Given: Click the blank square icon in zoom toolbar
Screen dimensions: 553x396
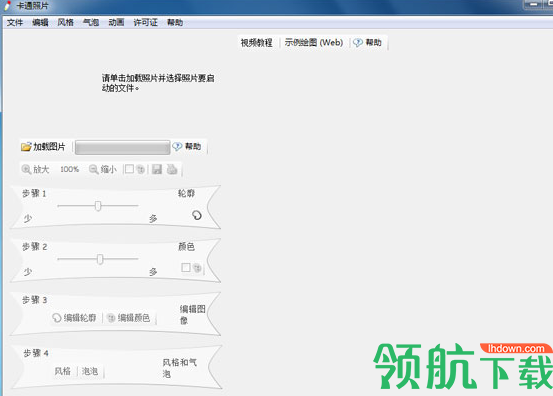Looking at the screenshot, I should tap(129, 169).
